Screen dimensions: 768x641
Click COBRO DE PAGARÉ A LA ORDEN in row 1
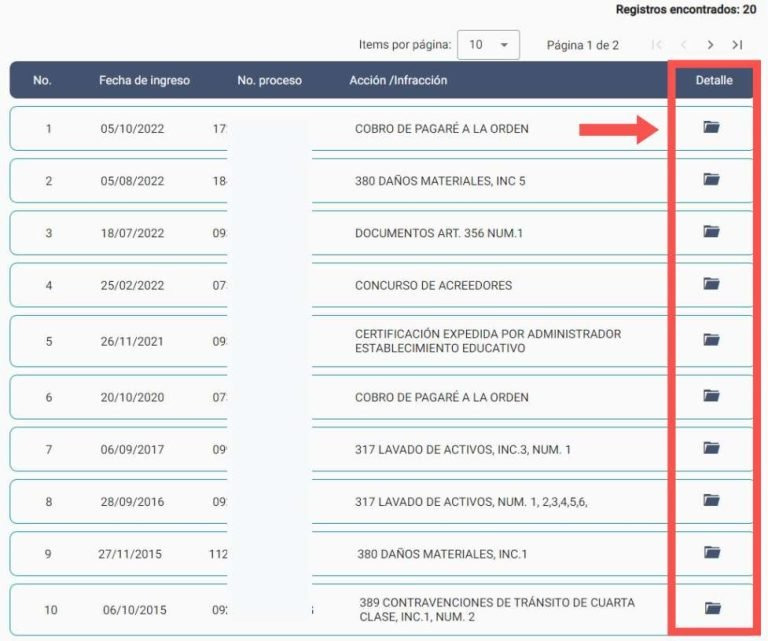(x=442, y=129)
